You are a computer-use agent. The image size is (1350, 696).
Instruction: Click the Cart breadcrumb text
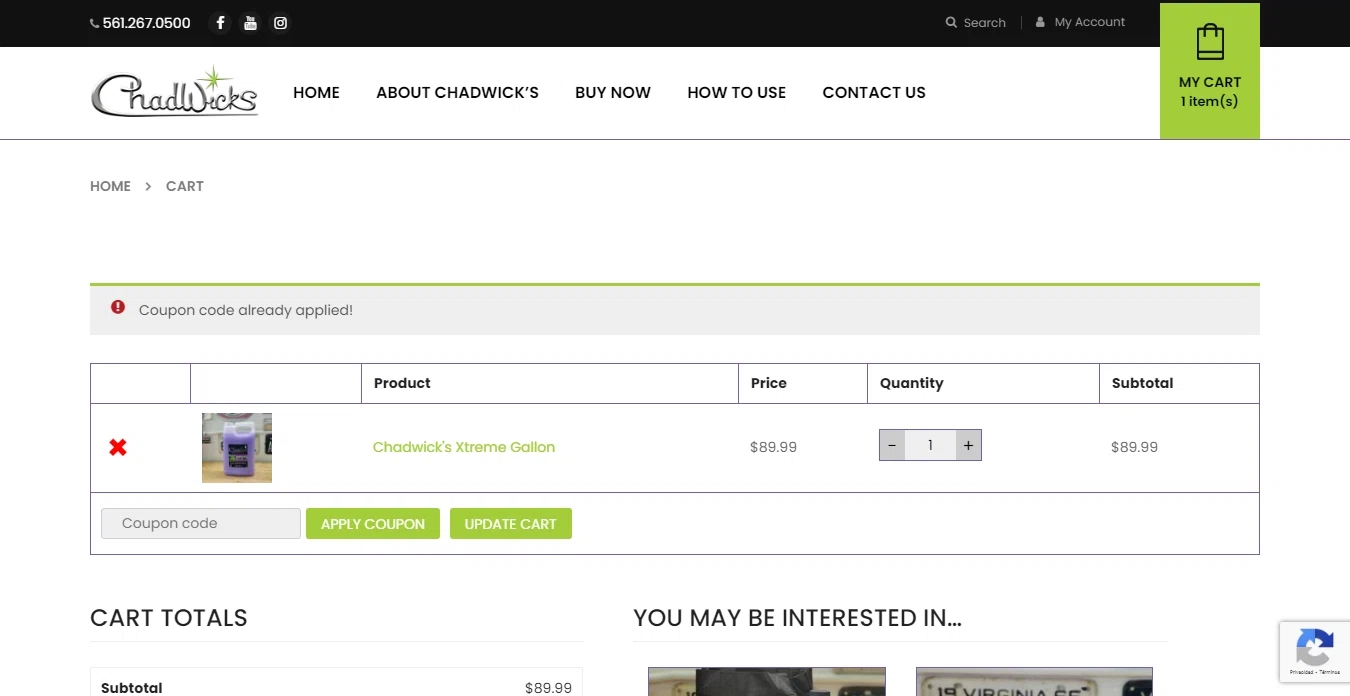pos(185,186)
